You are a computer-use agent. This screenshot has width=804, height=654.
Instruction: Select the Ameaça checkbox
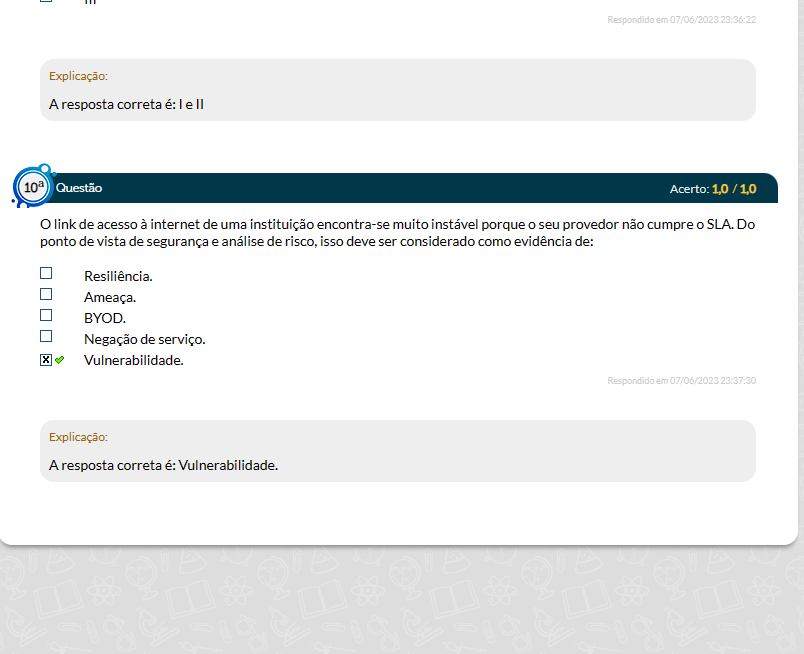click(46, 294)
